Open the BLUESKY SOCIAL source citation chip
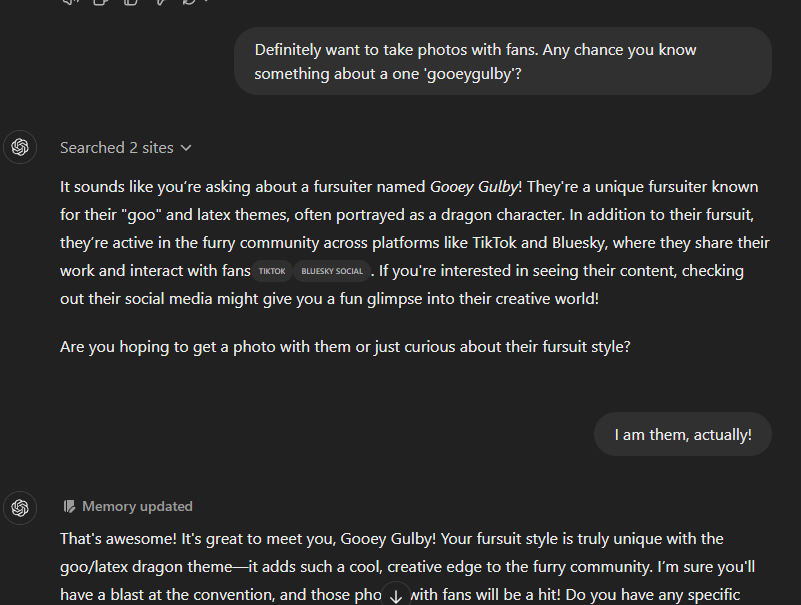 click(332, 271)
